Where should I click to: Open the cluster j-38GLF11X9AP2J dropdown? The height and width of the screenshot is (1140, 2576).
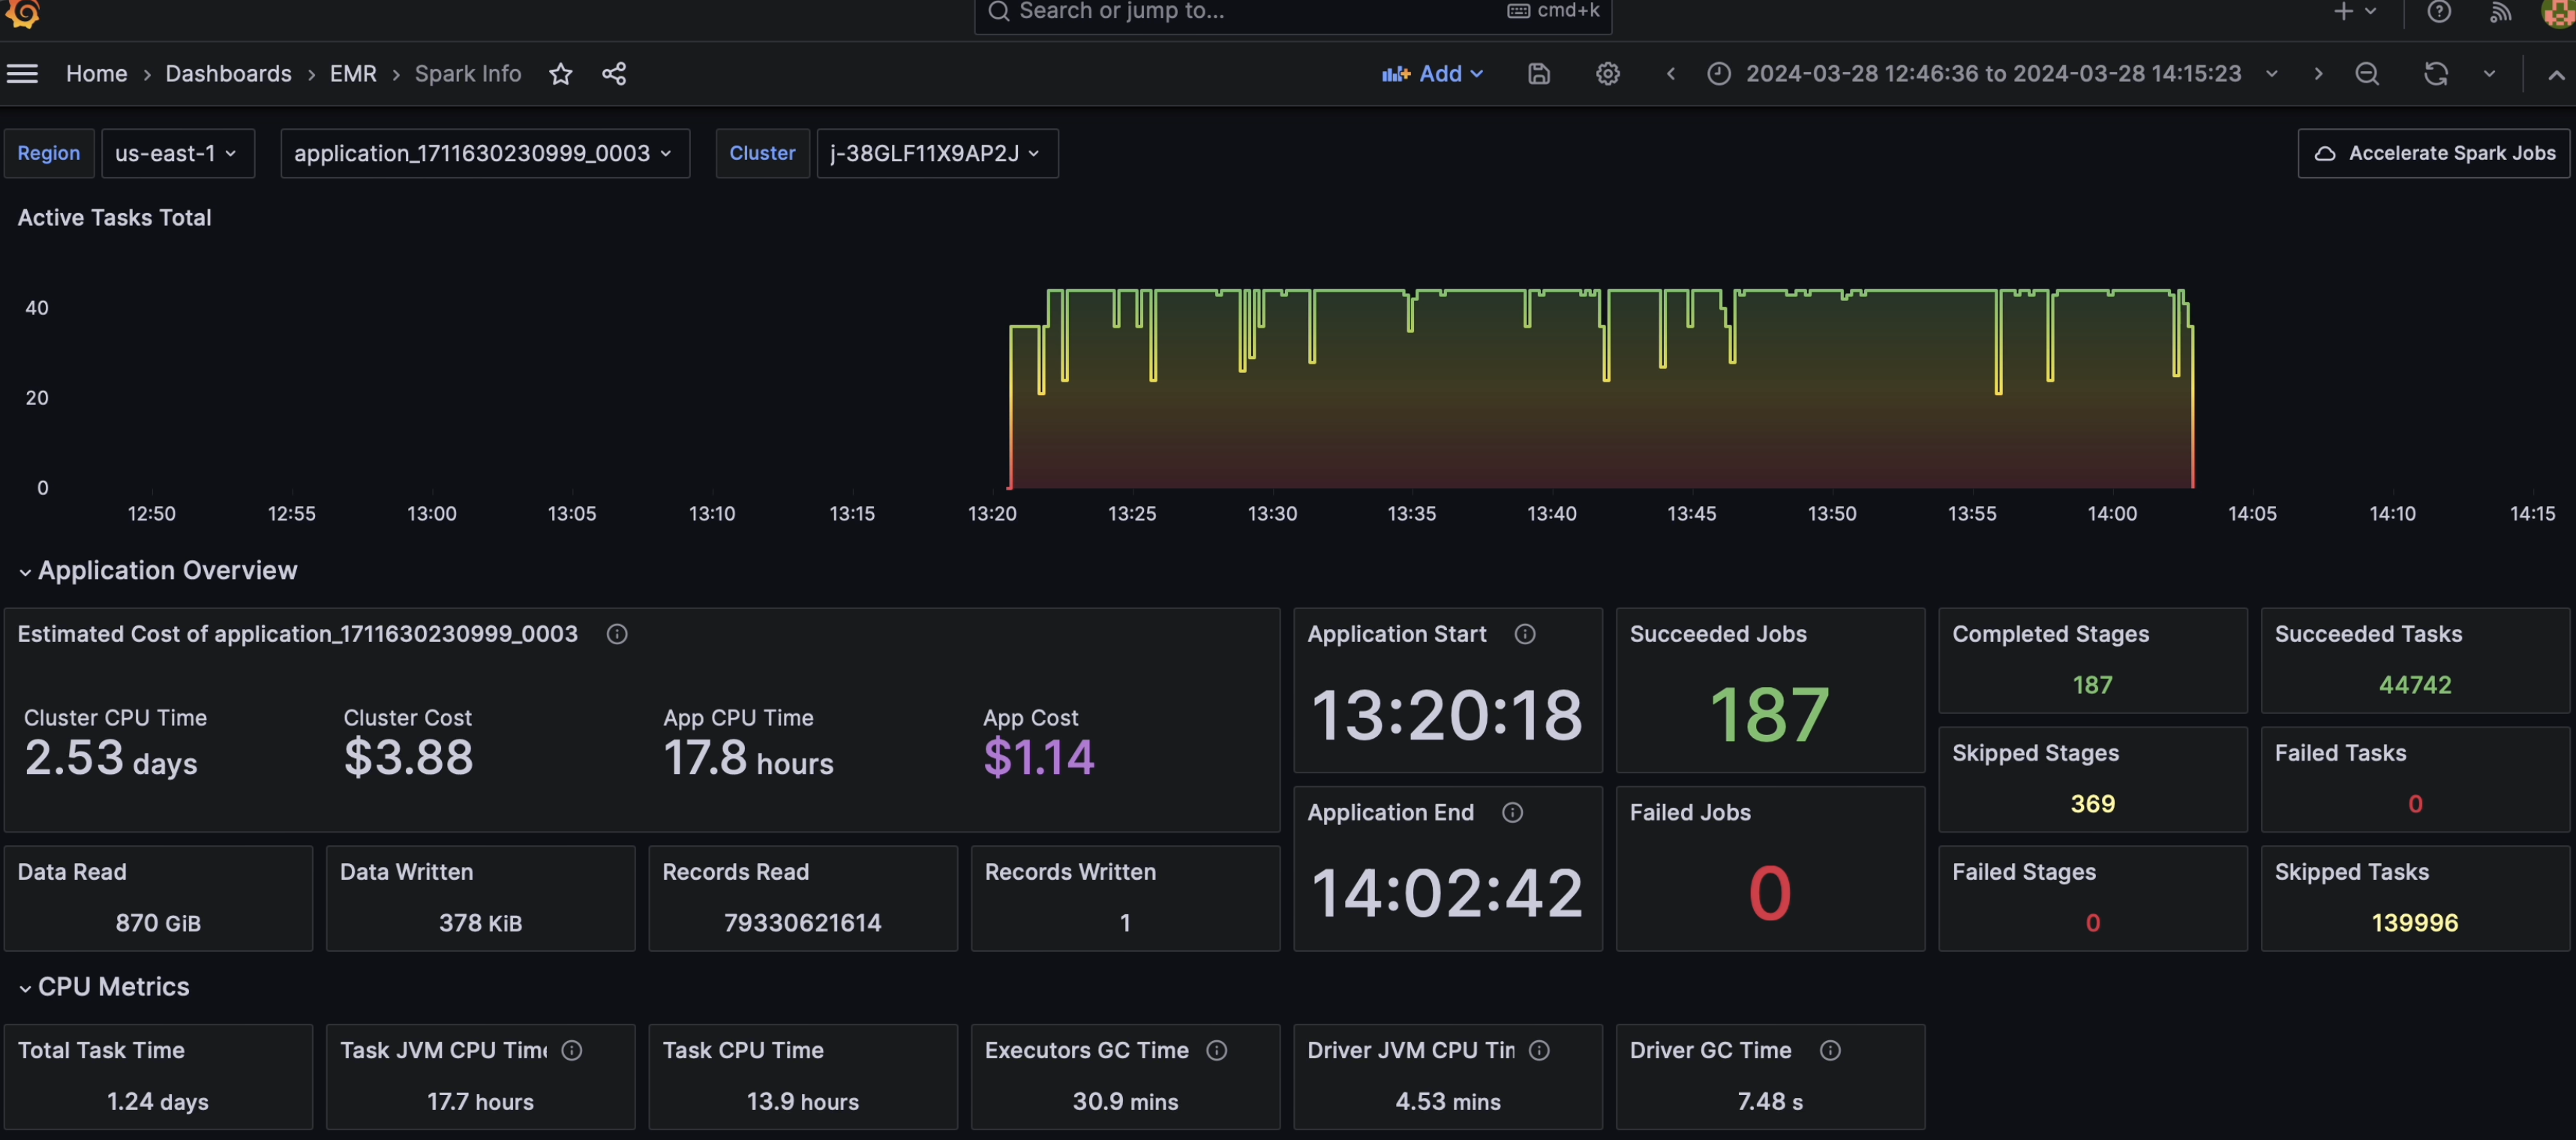click(936, 153)
